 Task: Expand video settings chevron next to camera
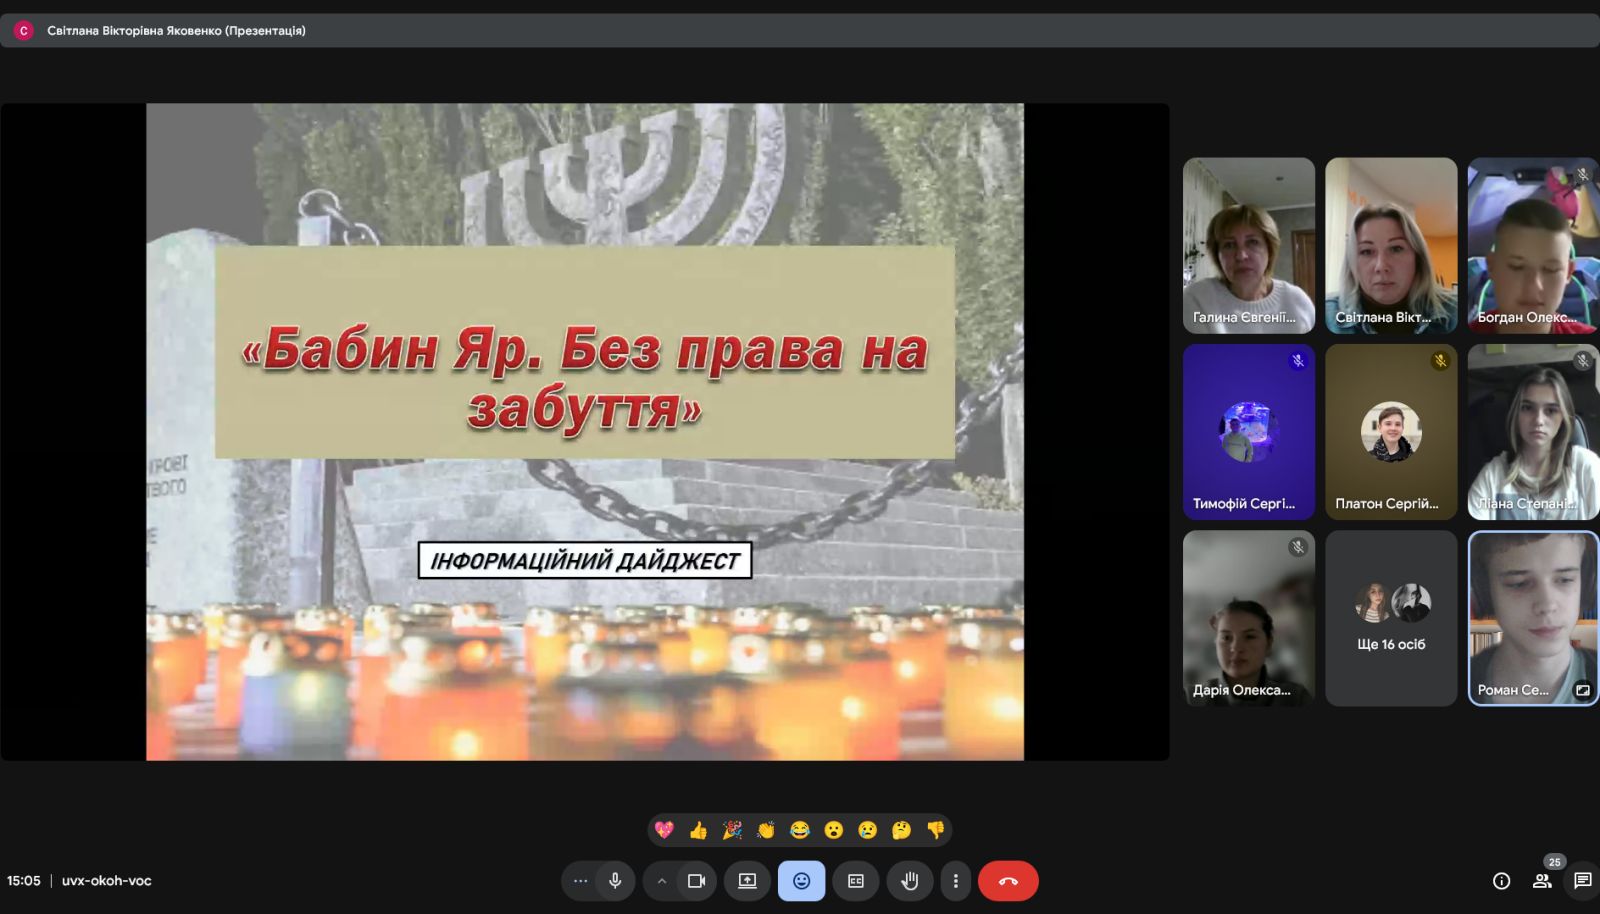tap(661, 881)
